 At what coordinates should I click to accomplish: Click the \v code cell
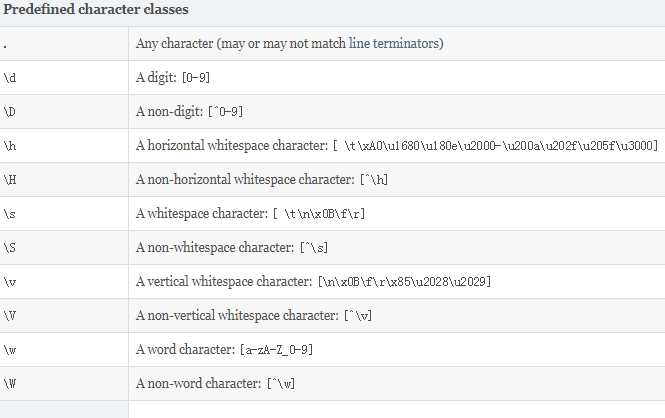10,282
